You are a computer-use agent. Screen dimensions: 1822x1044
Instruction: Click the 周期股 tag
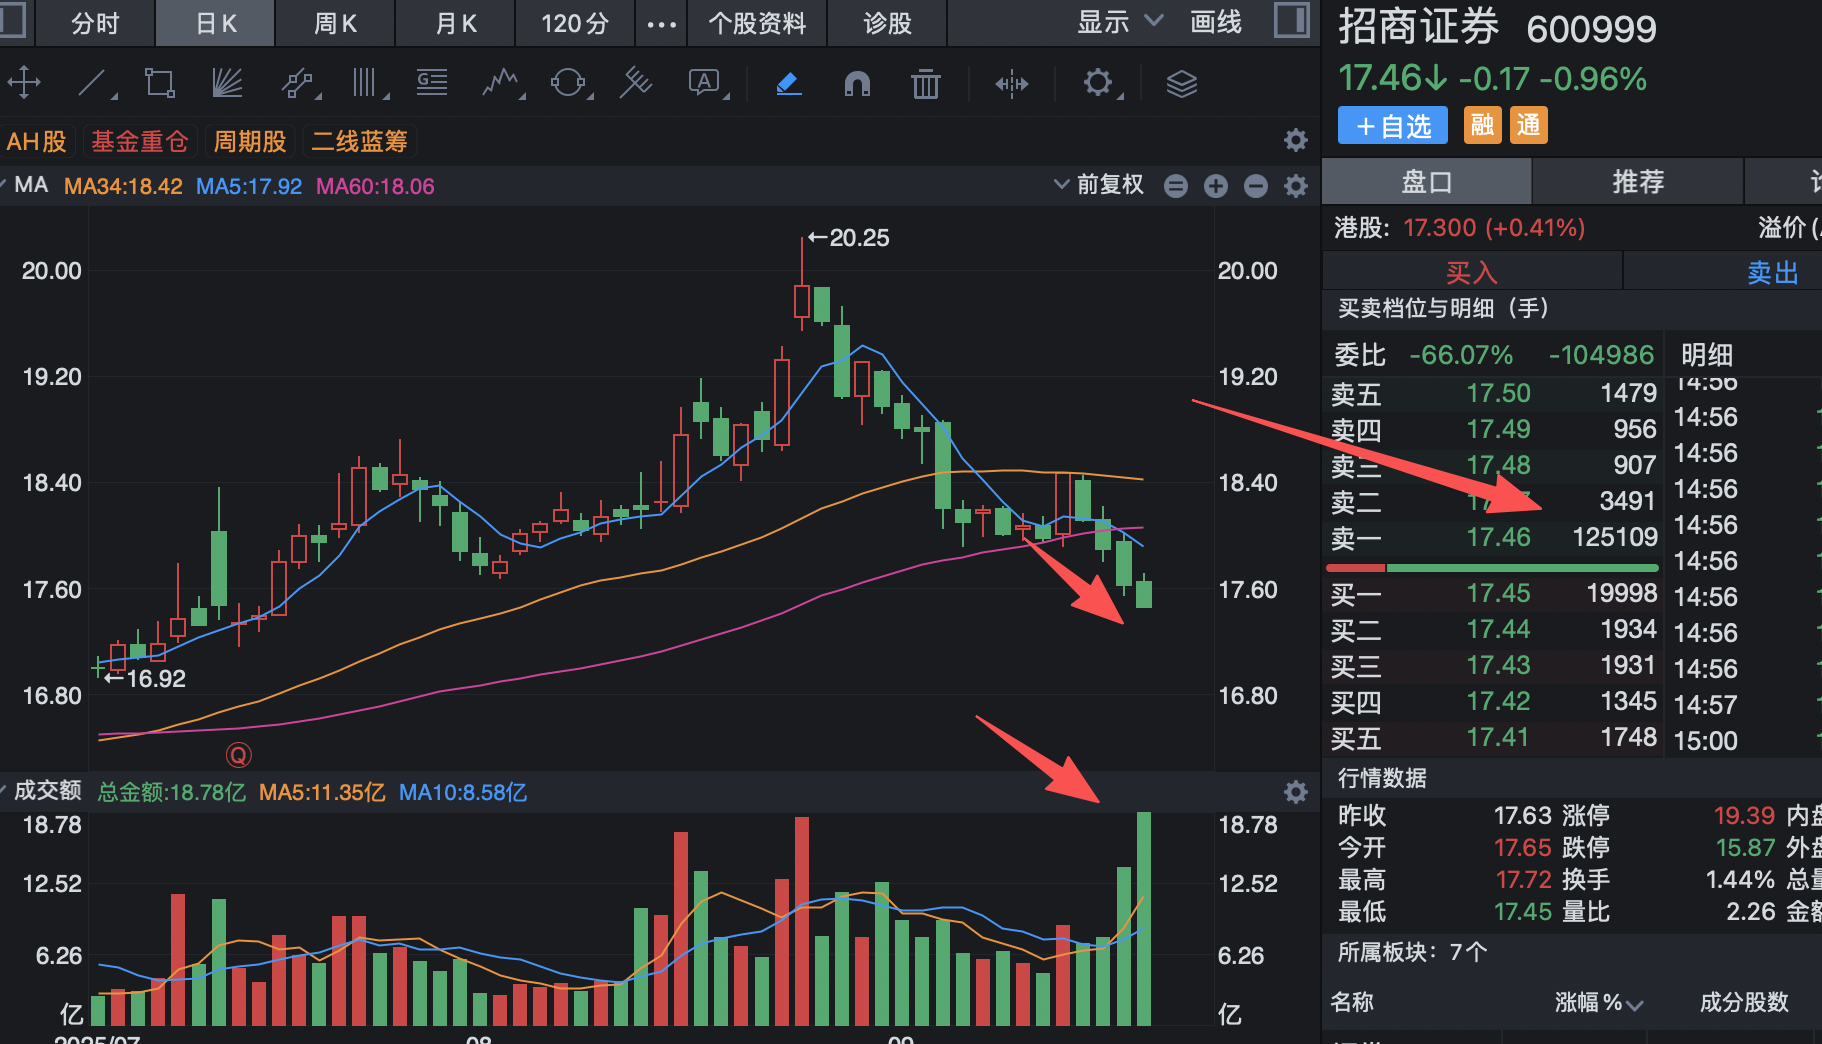[250, 141]
